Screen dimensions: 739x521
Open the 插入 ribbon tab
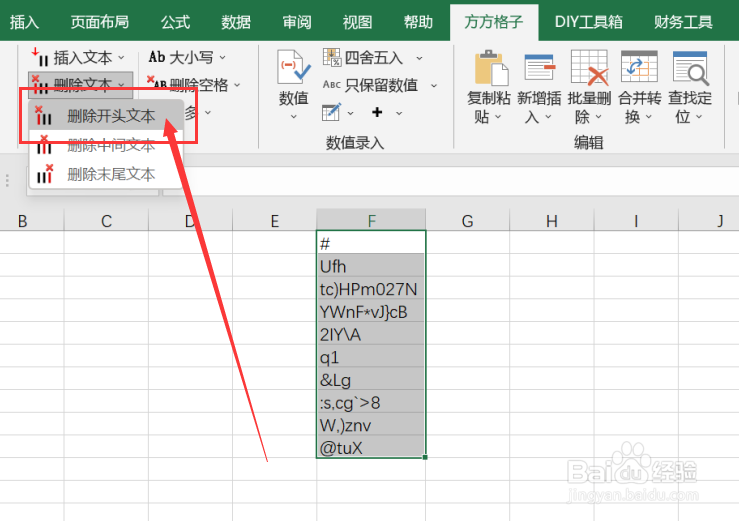click(x=24, y=22)
